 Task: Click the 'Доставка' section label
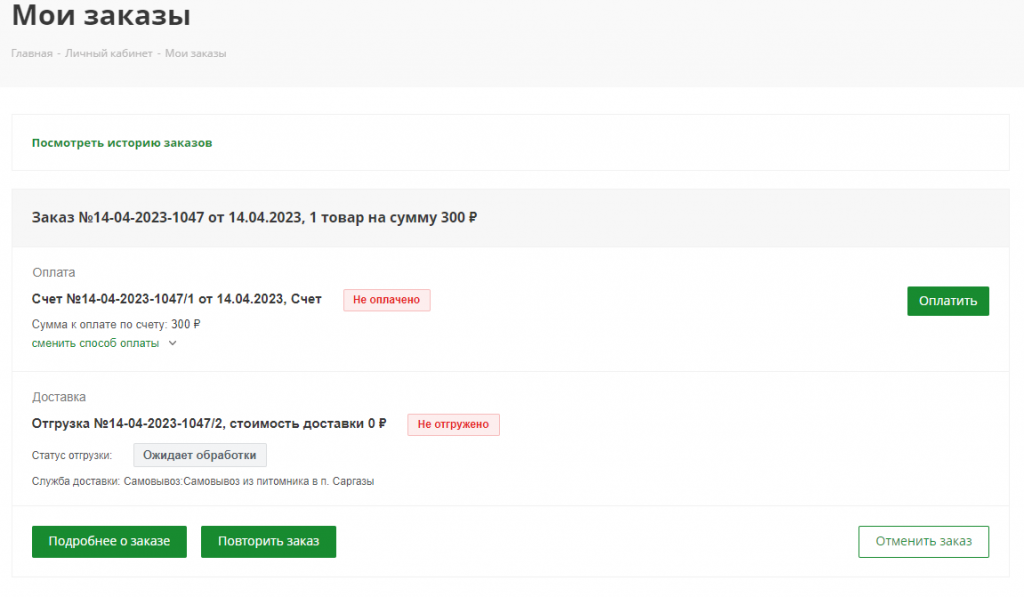60,397
